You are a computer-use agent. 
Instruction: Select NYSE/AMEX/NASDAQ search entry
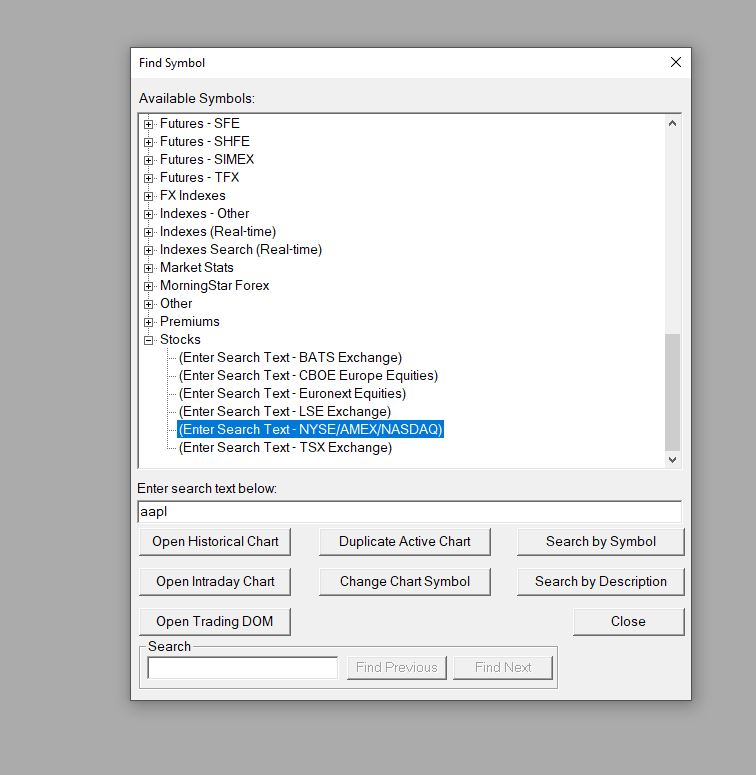(x=310, y=429)
